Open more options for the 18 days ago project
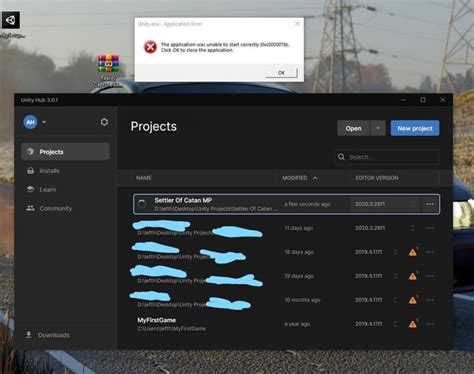 tap(430, 252)
